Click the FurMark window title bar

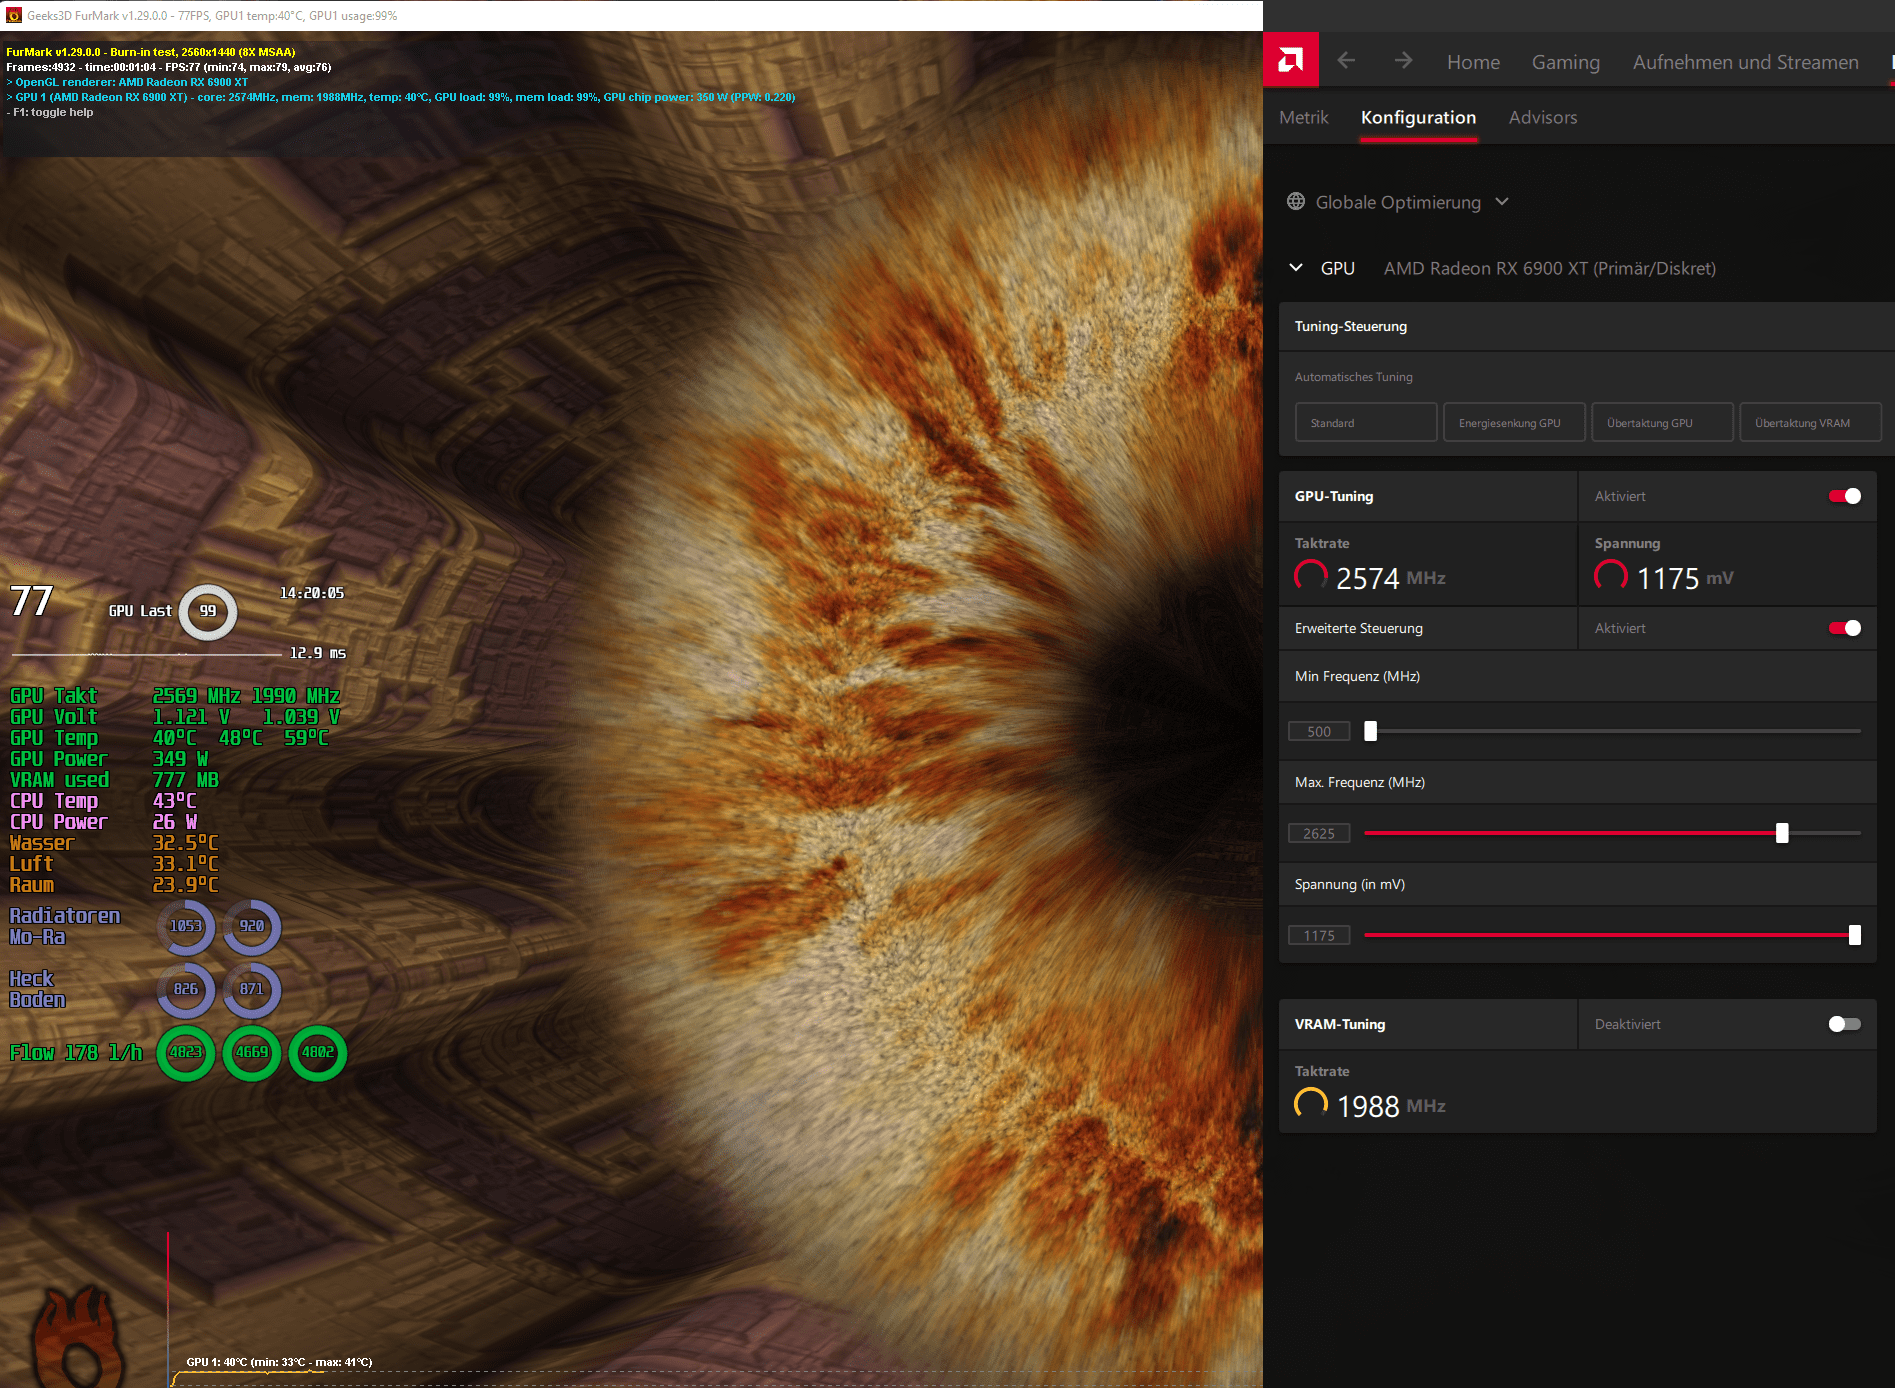631,15
